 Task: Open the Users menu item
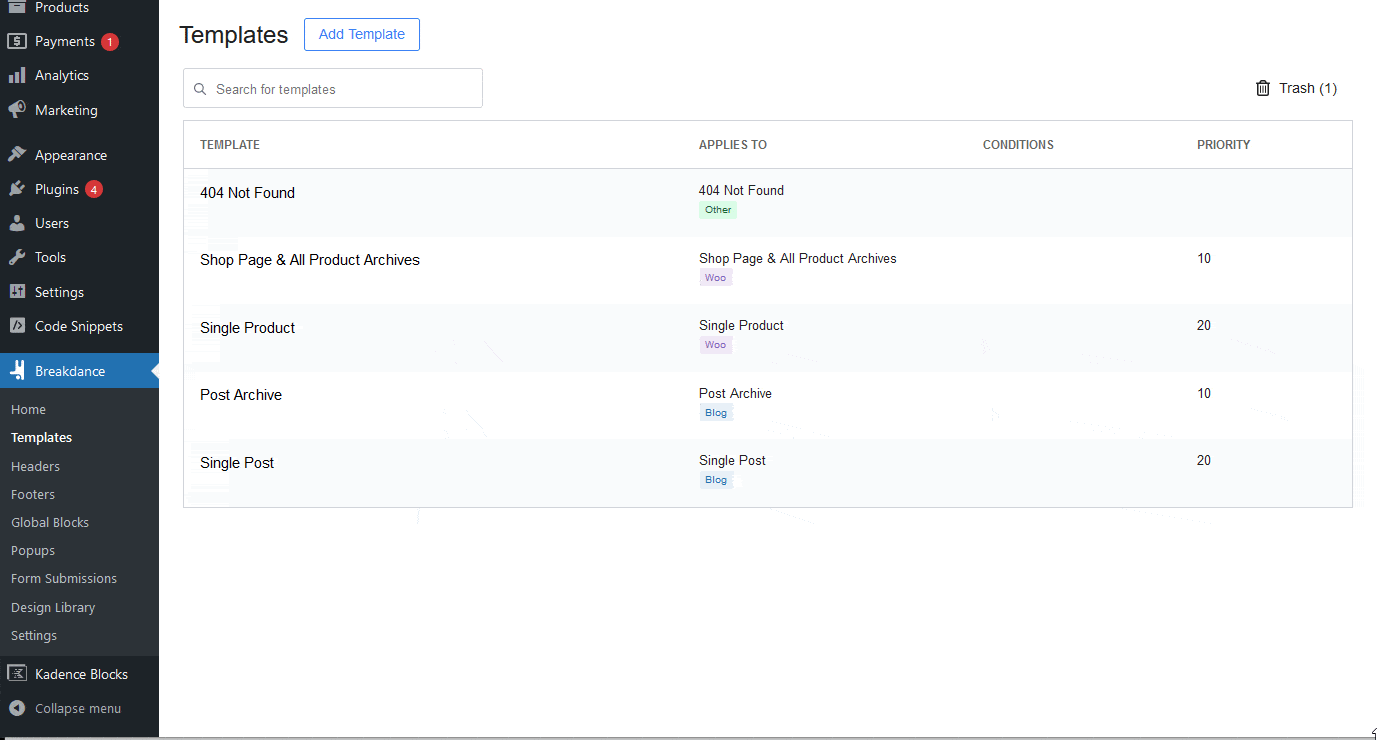tap(52, 223)
